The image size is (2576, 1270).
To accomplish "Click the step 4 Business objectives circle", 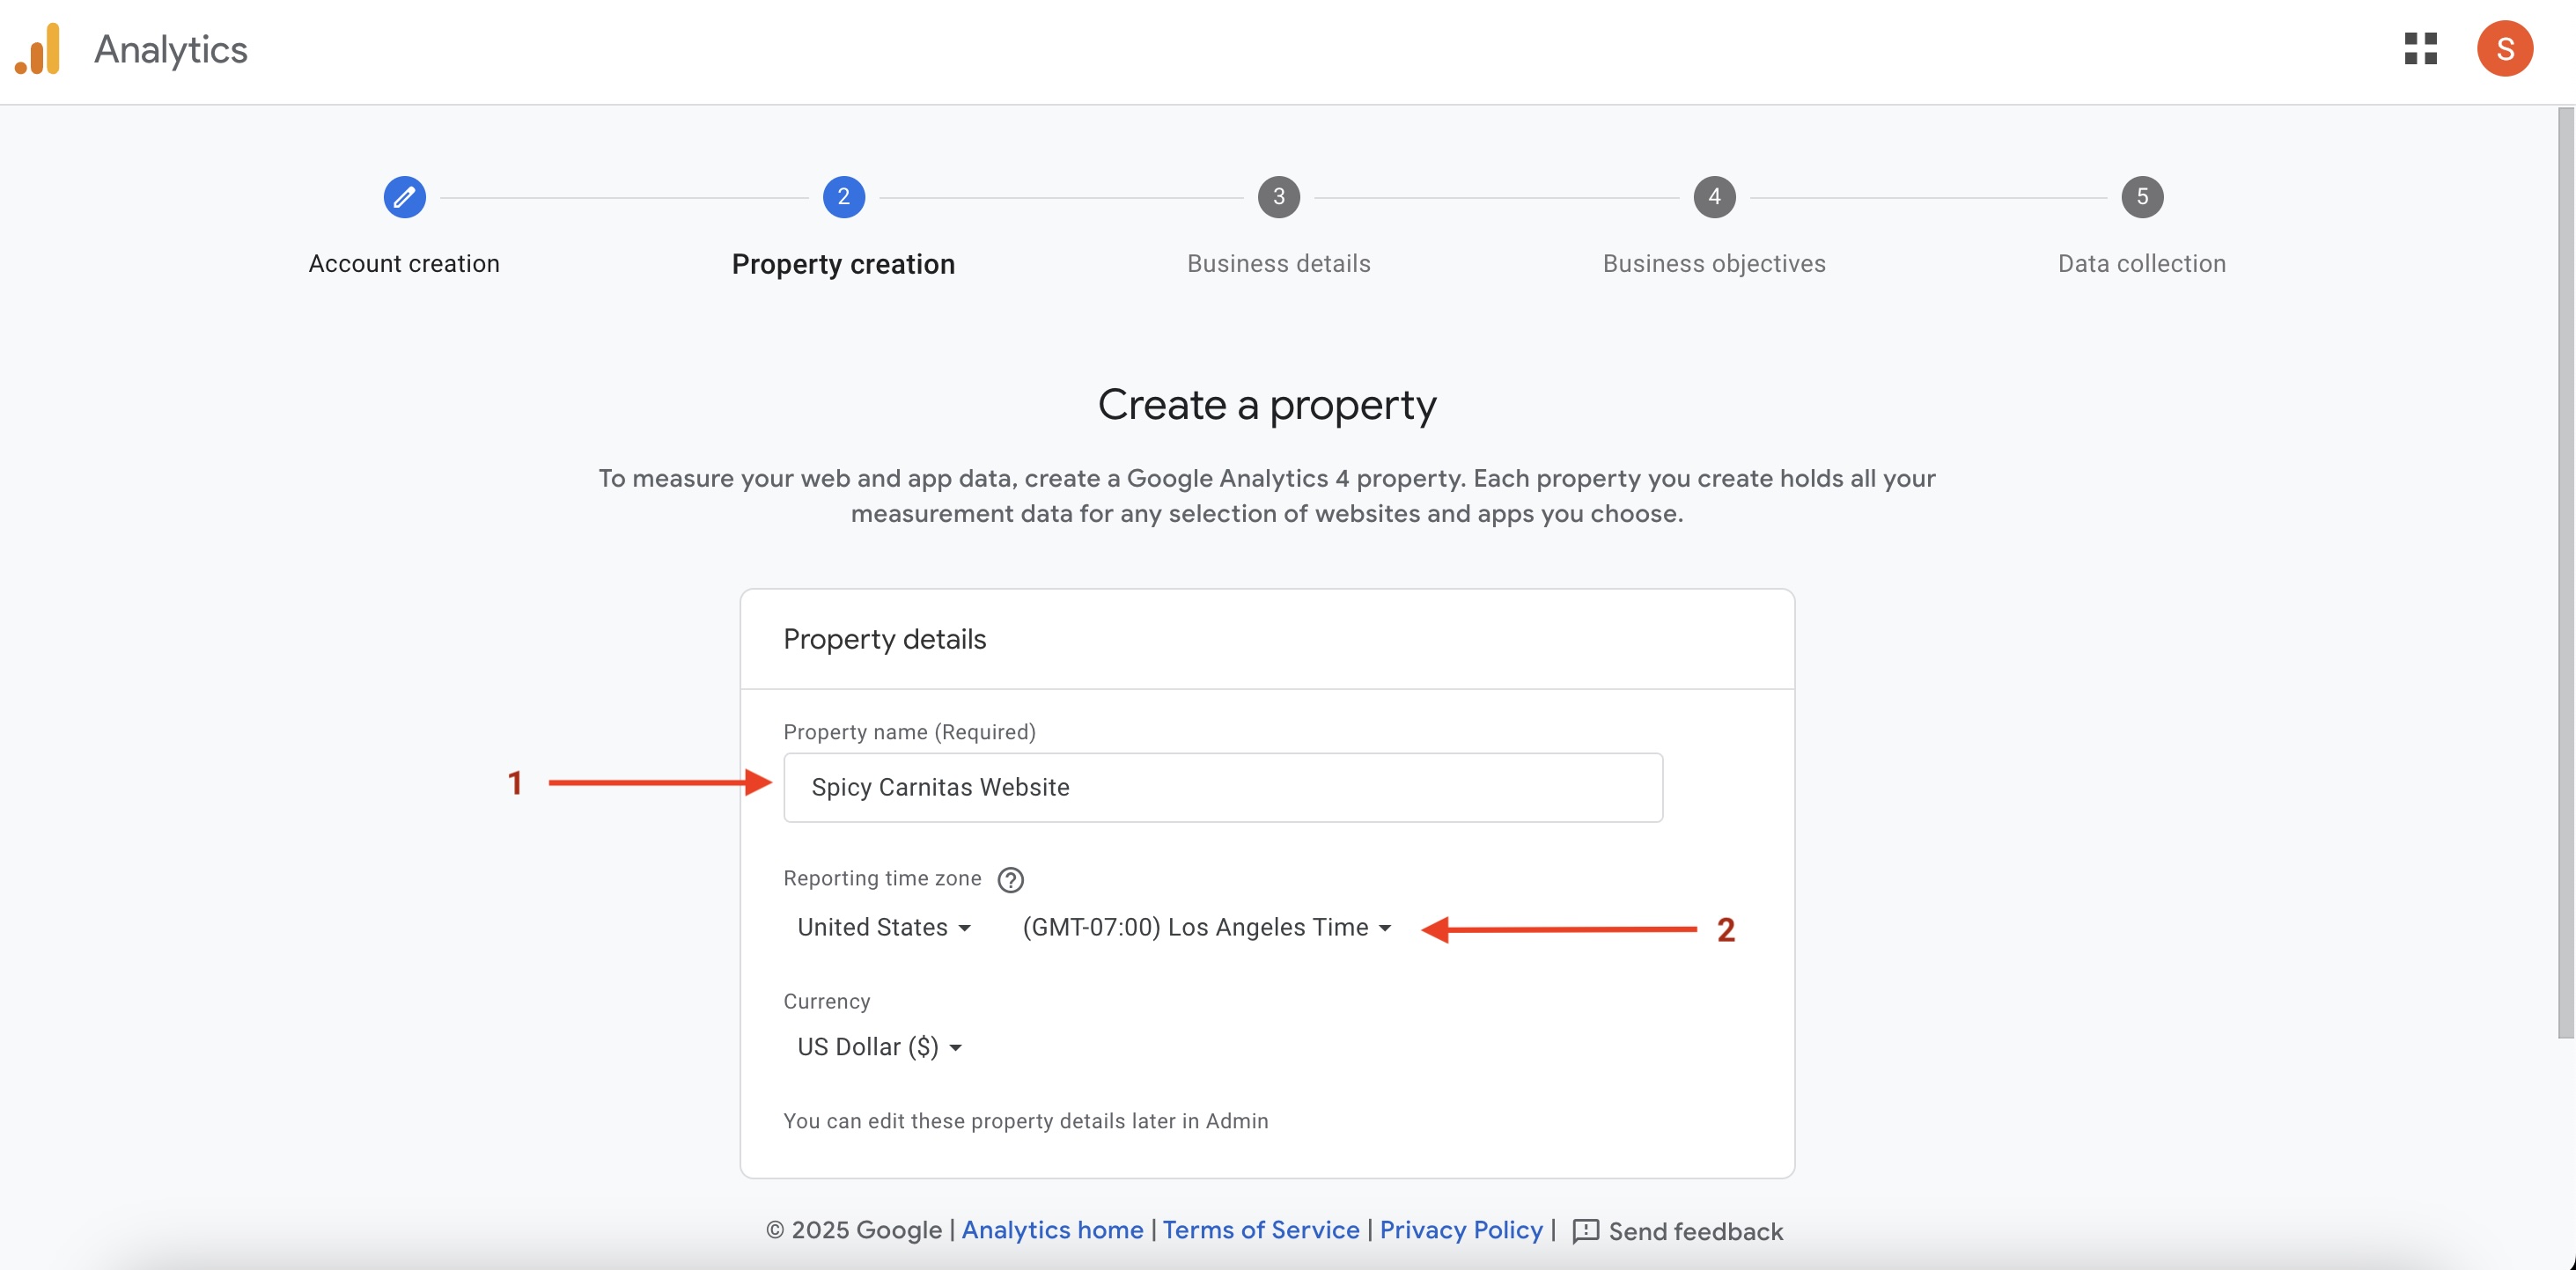I will point(1714,197).
